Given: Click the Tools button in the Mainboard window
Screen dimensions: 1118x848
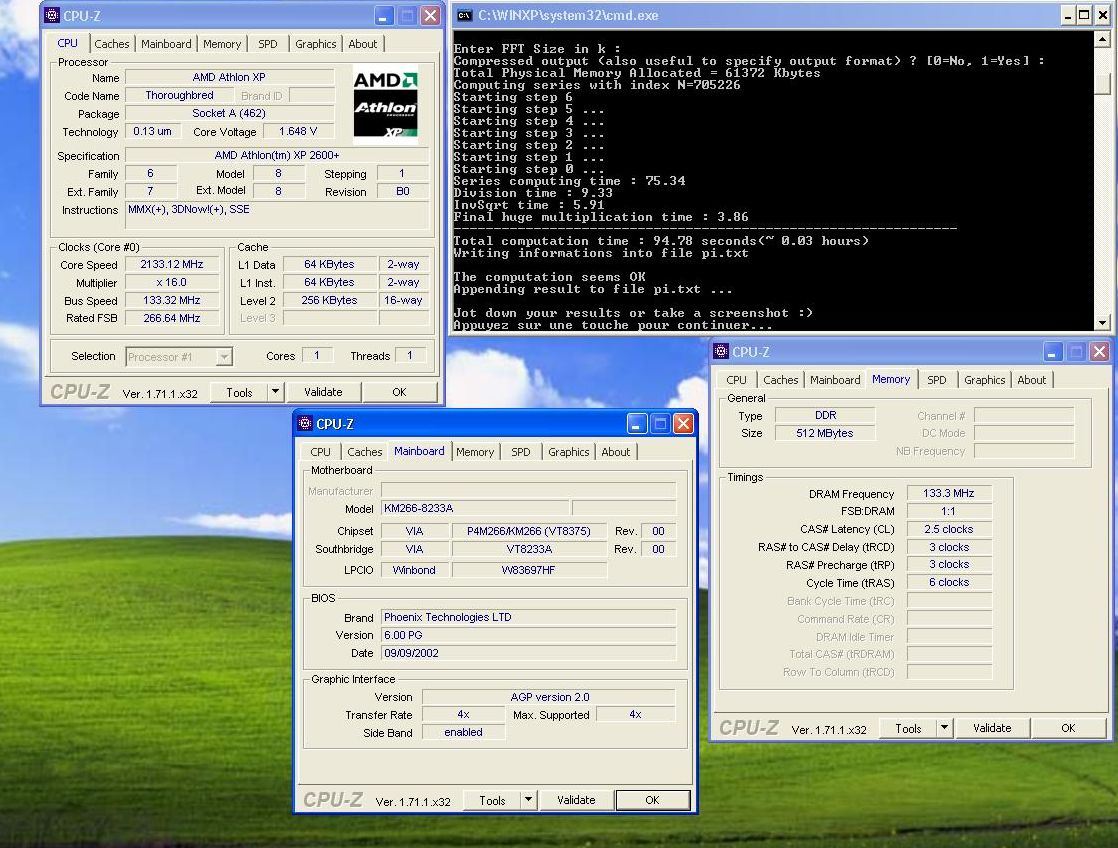Looking at the screenshot, I should click(492, 800).
